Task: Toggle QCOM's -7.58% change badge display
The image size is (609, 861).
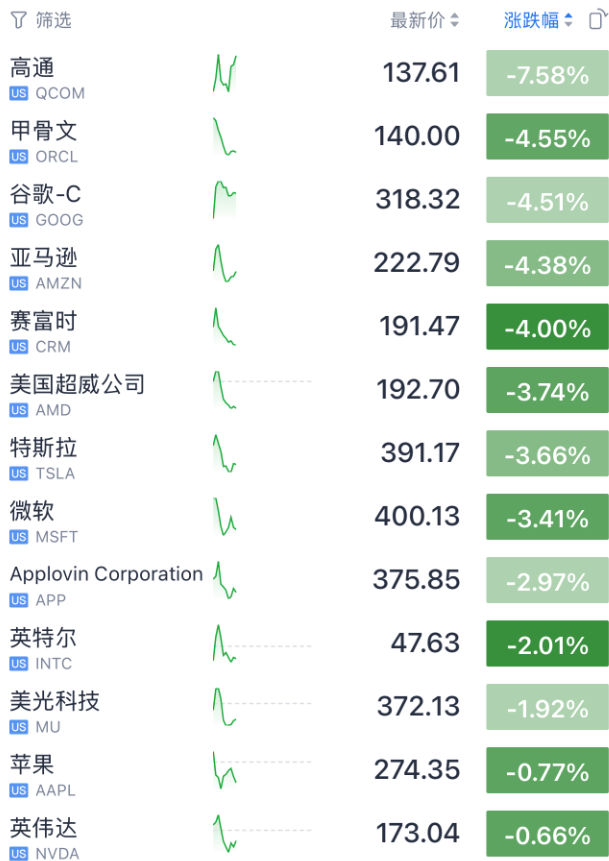Action: click(546, 73)
